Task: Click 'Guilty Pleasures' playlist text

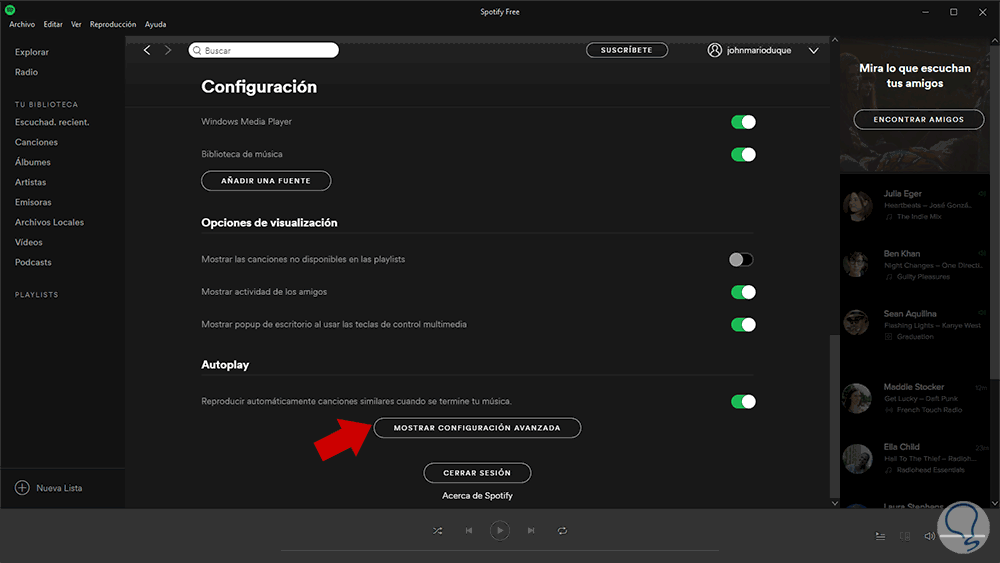Action: tap(923, 277)
